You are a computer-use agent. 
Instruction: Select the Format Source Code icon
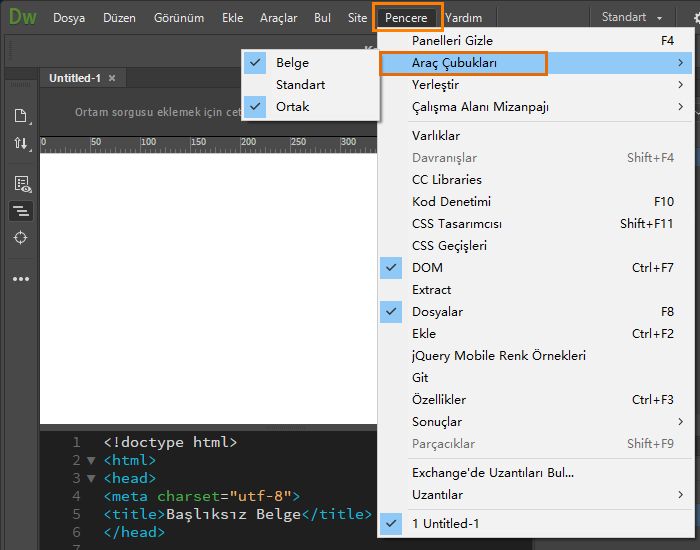(20, 211)
